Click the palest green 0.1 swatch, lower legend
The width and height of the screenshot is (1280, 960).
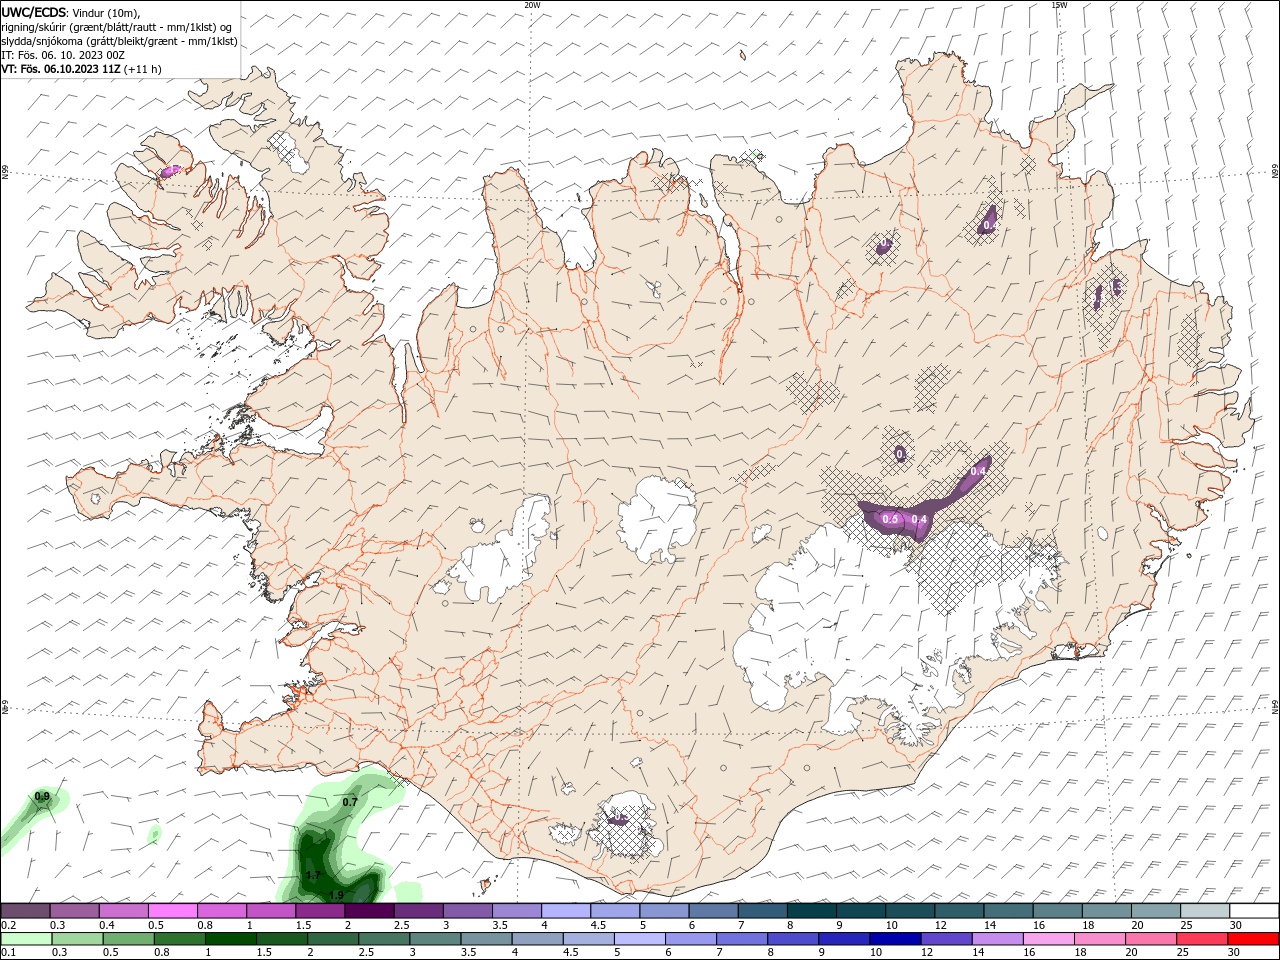point(26,939)
